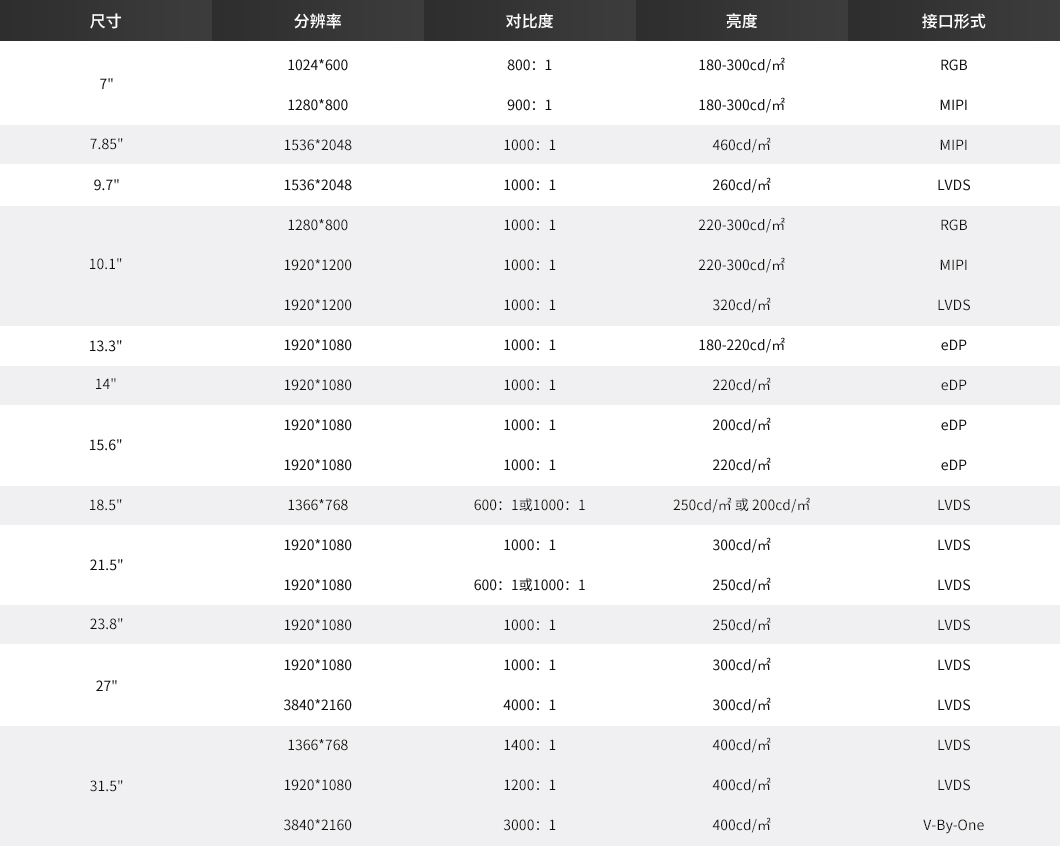
Task: Click the 4000:1 contrast value
Action: tap(529, 705)
